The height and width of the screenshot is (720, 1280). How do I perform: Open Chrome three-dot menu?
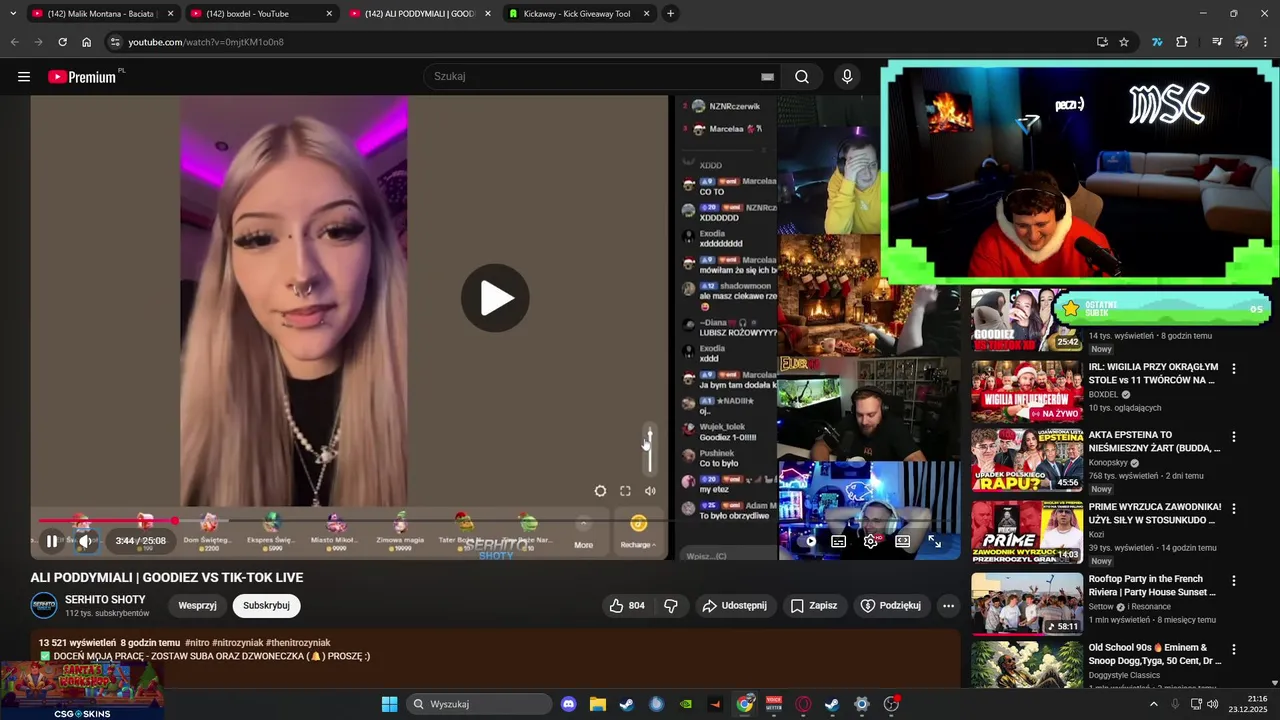click(x=1266, y=42)
